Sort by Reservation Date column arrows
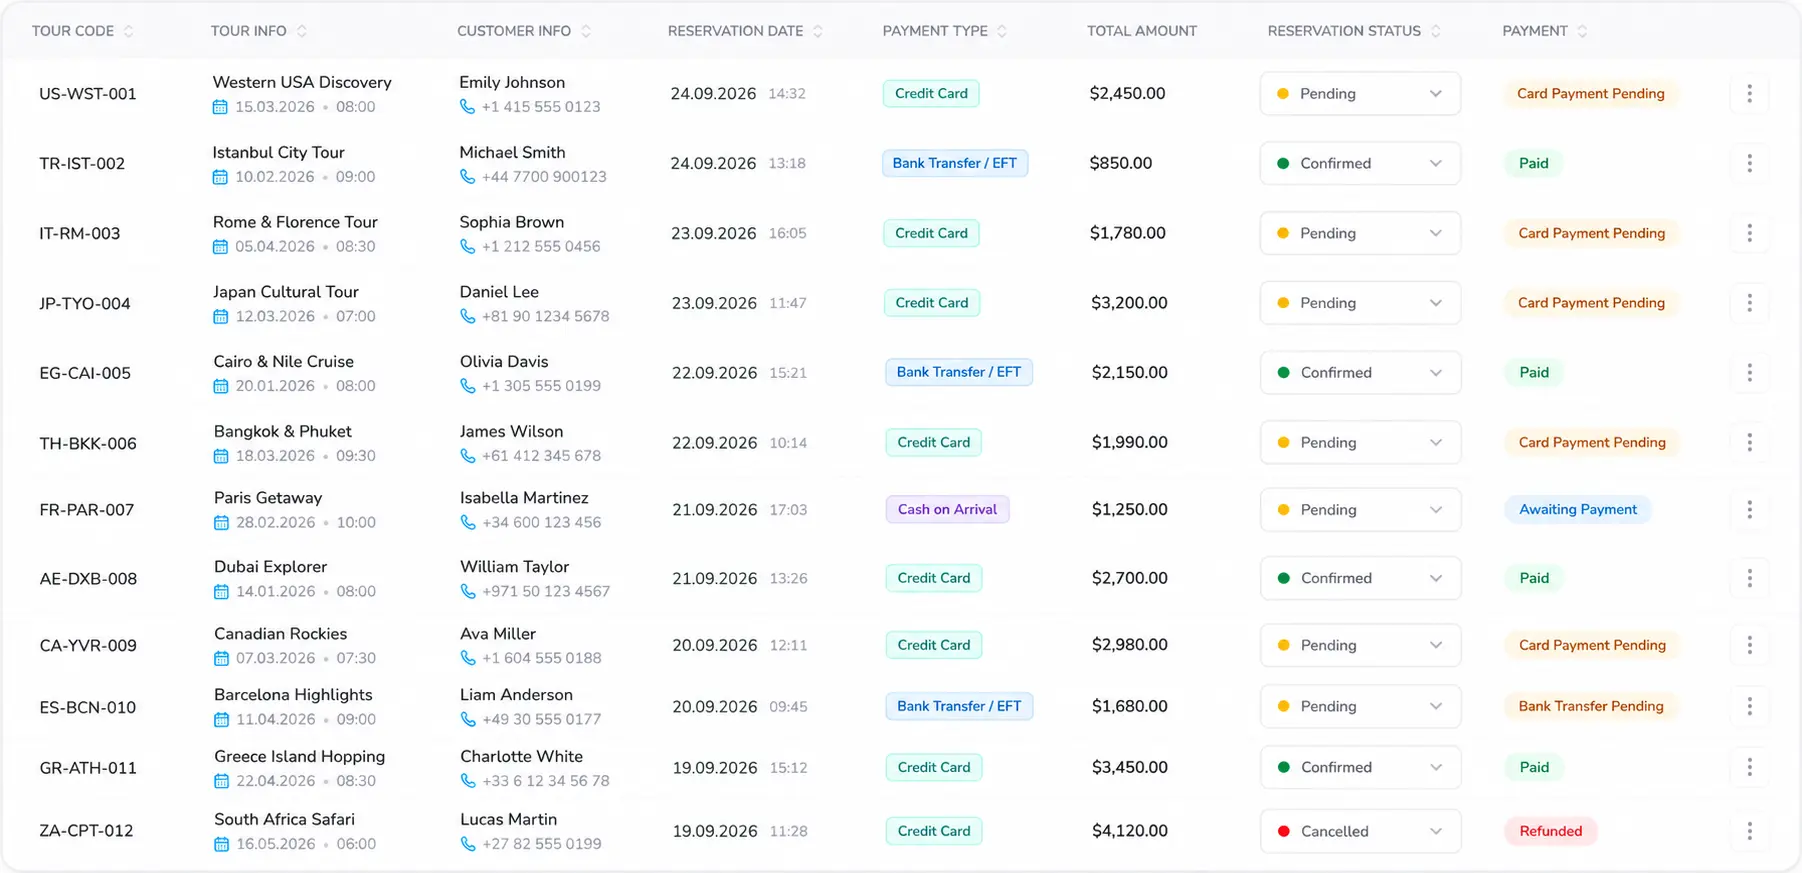Viewport: 1802px width, 873px height. click(818, 31)
